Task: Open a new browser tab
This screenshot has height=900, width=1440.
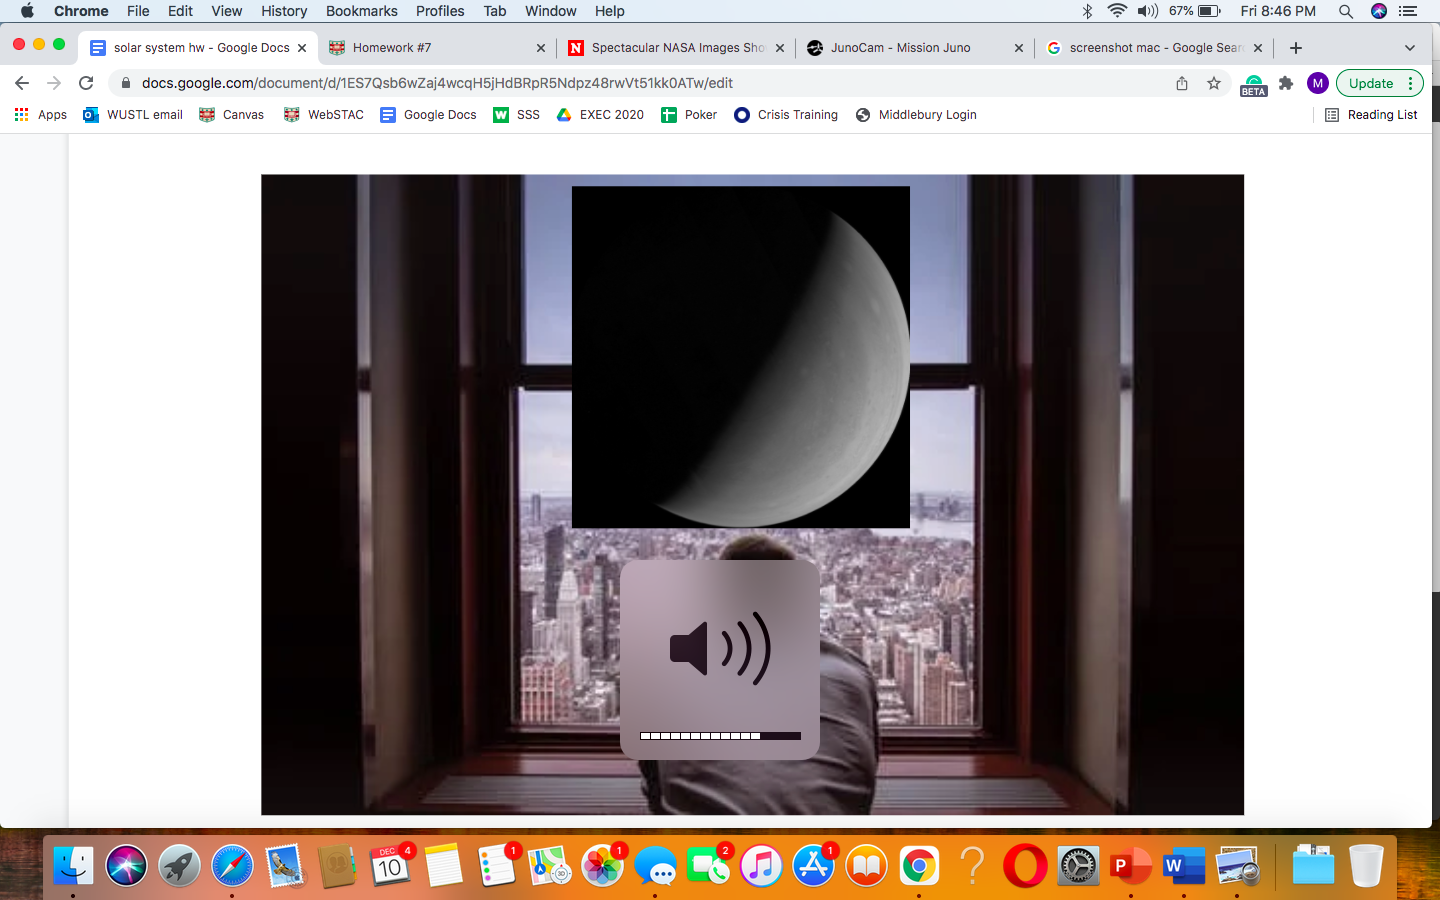Action: [1296, 48]
